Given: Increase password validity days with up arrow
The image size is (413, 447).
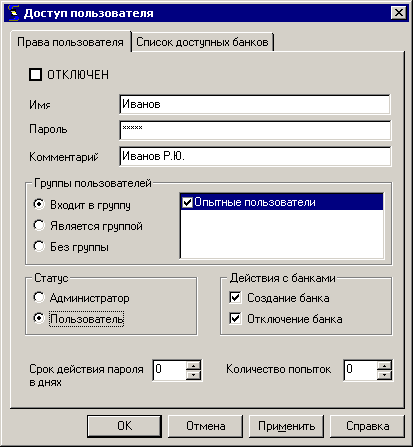Looking at the screenshot, I should (193, 366).
